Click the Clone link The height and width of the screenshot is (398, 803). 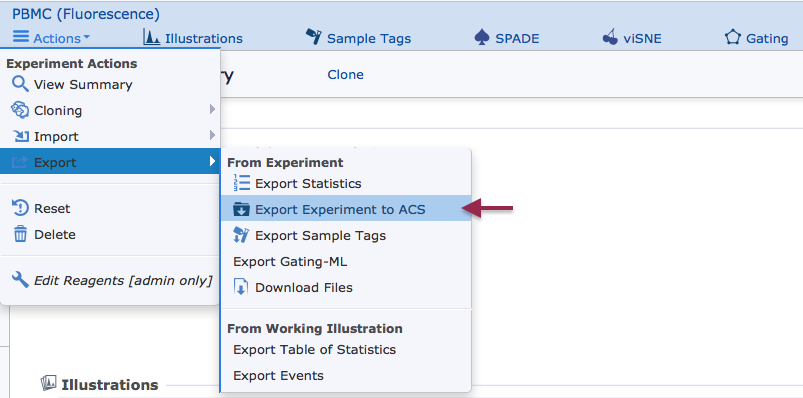click(x=346, y=75)
